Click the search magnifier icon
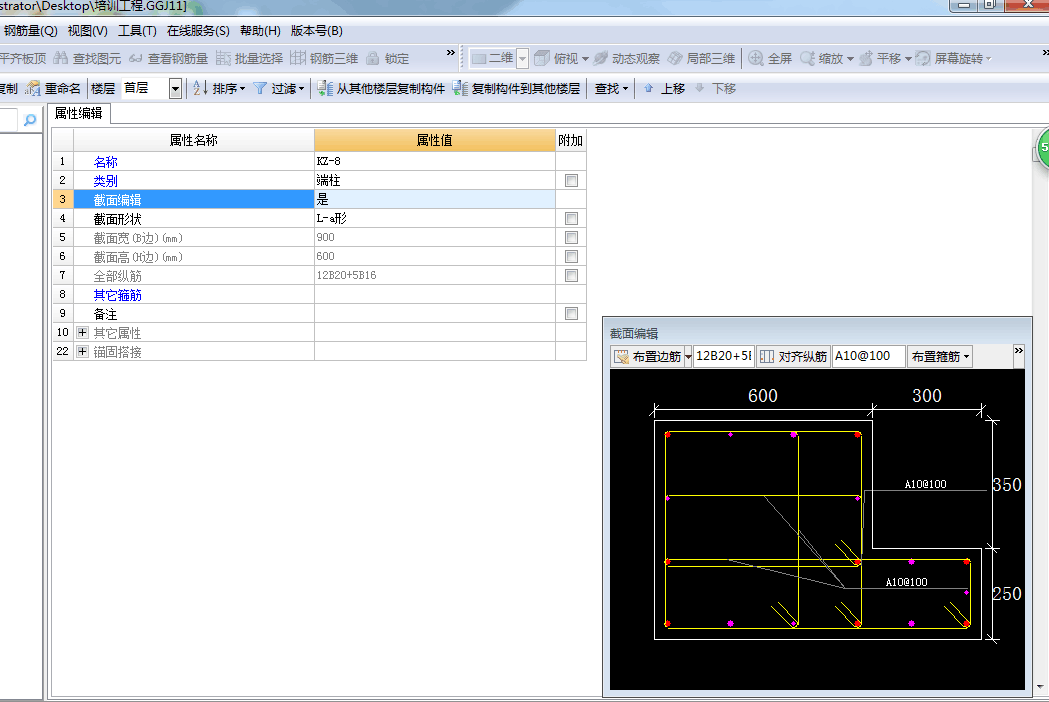Viewport: 1049px width, 702px height. (30, 120)
